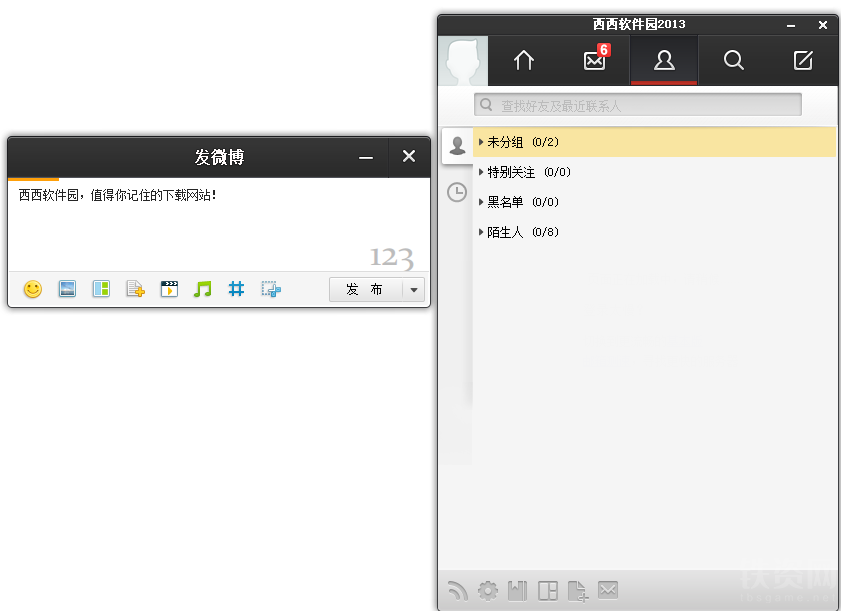Open the search magnifier icon in top bar
The width and height of the screenshot is (841, 611).
pyautogui.click(x=733, y=60)
